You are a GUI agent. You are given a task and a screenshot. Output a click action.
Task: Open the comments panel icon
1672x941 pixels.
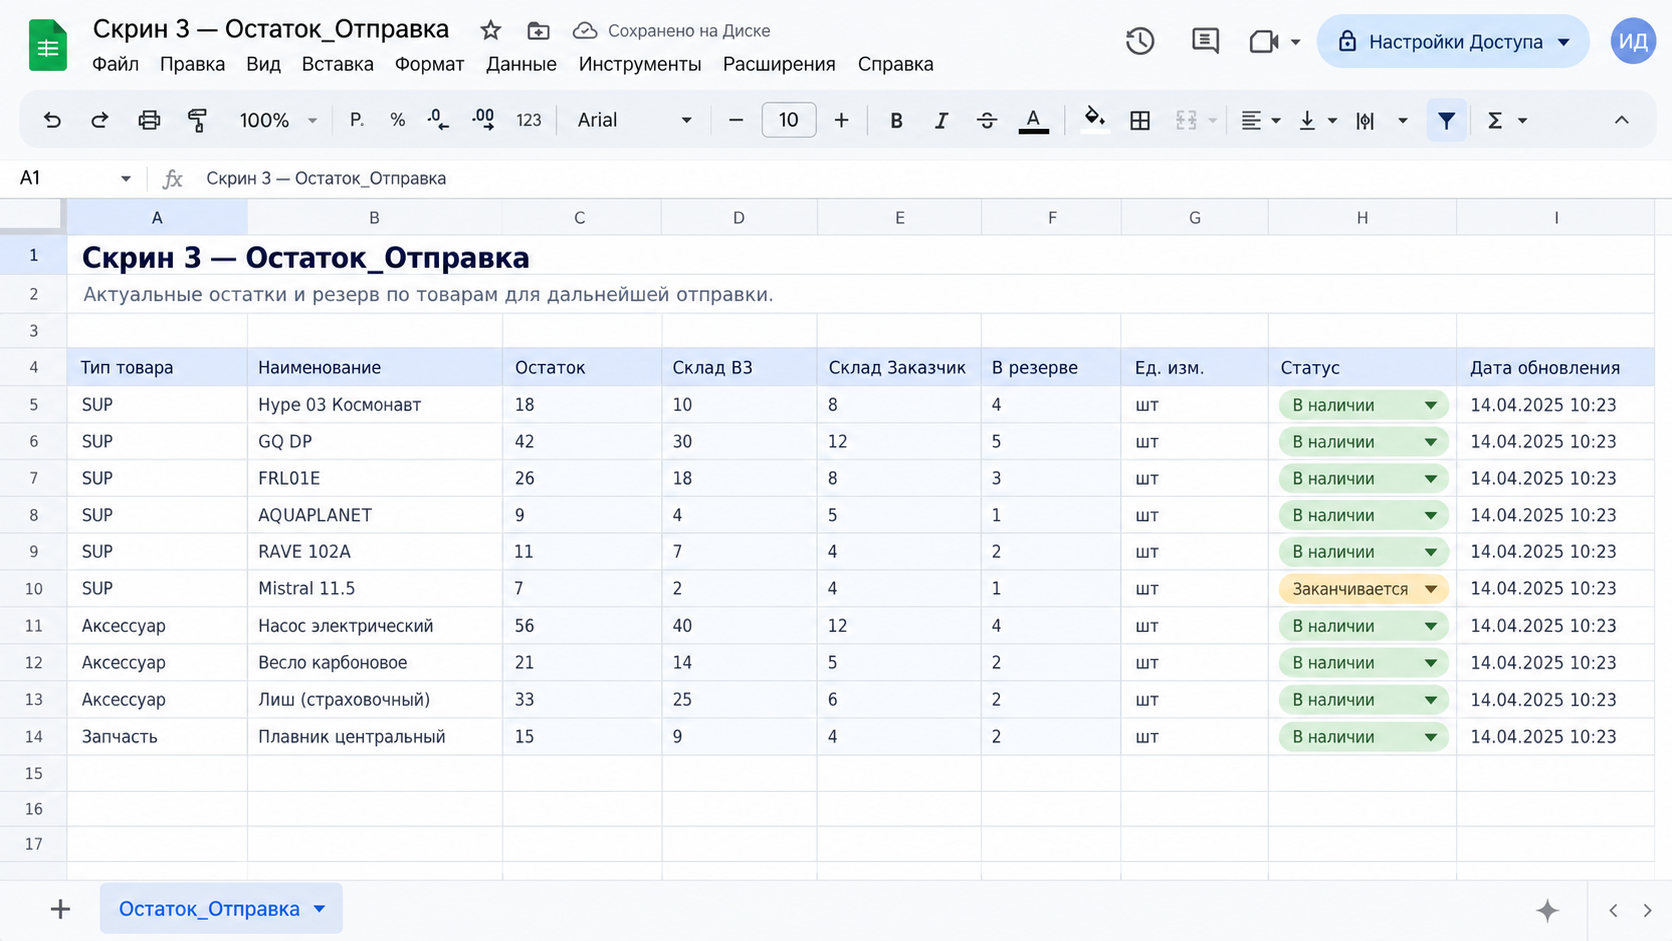coord(1205,41)
